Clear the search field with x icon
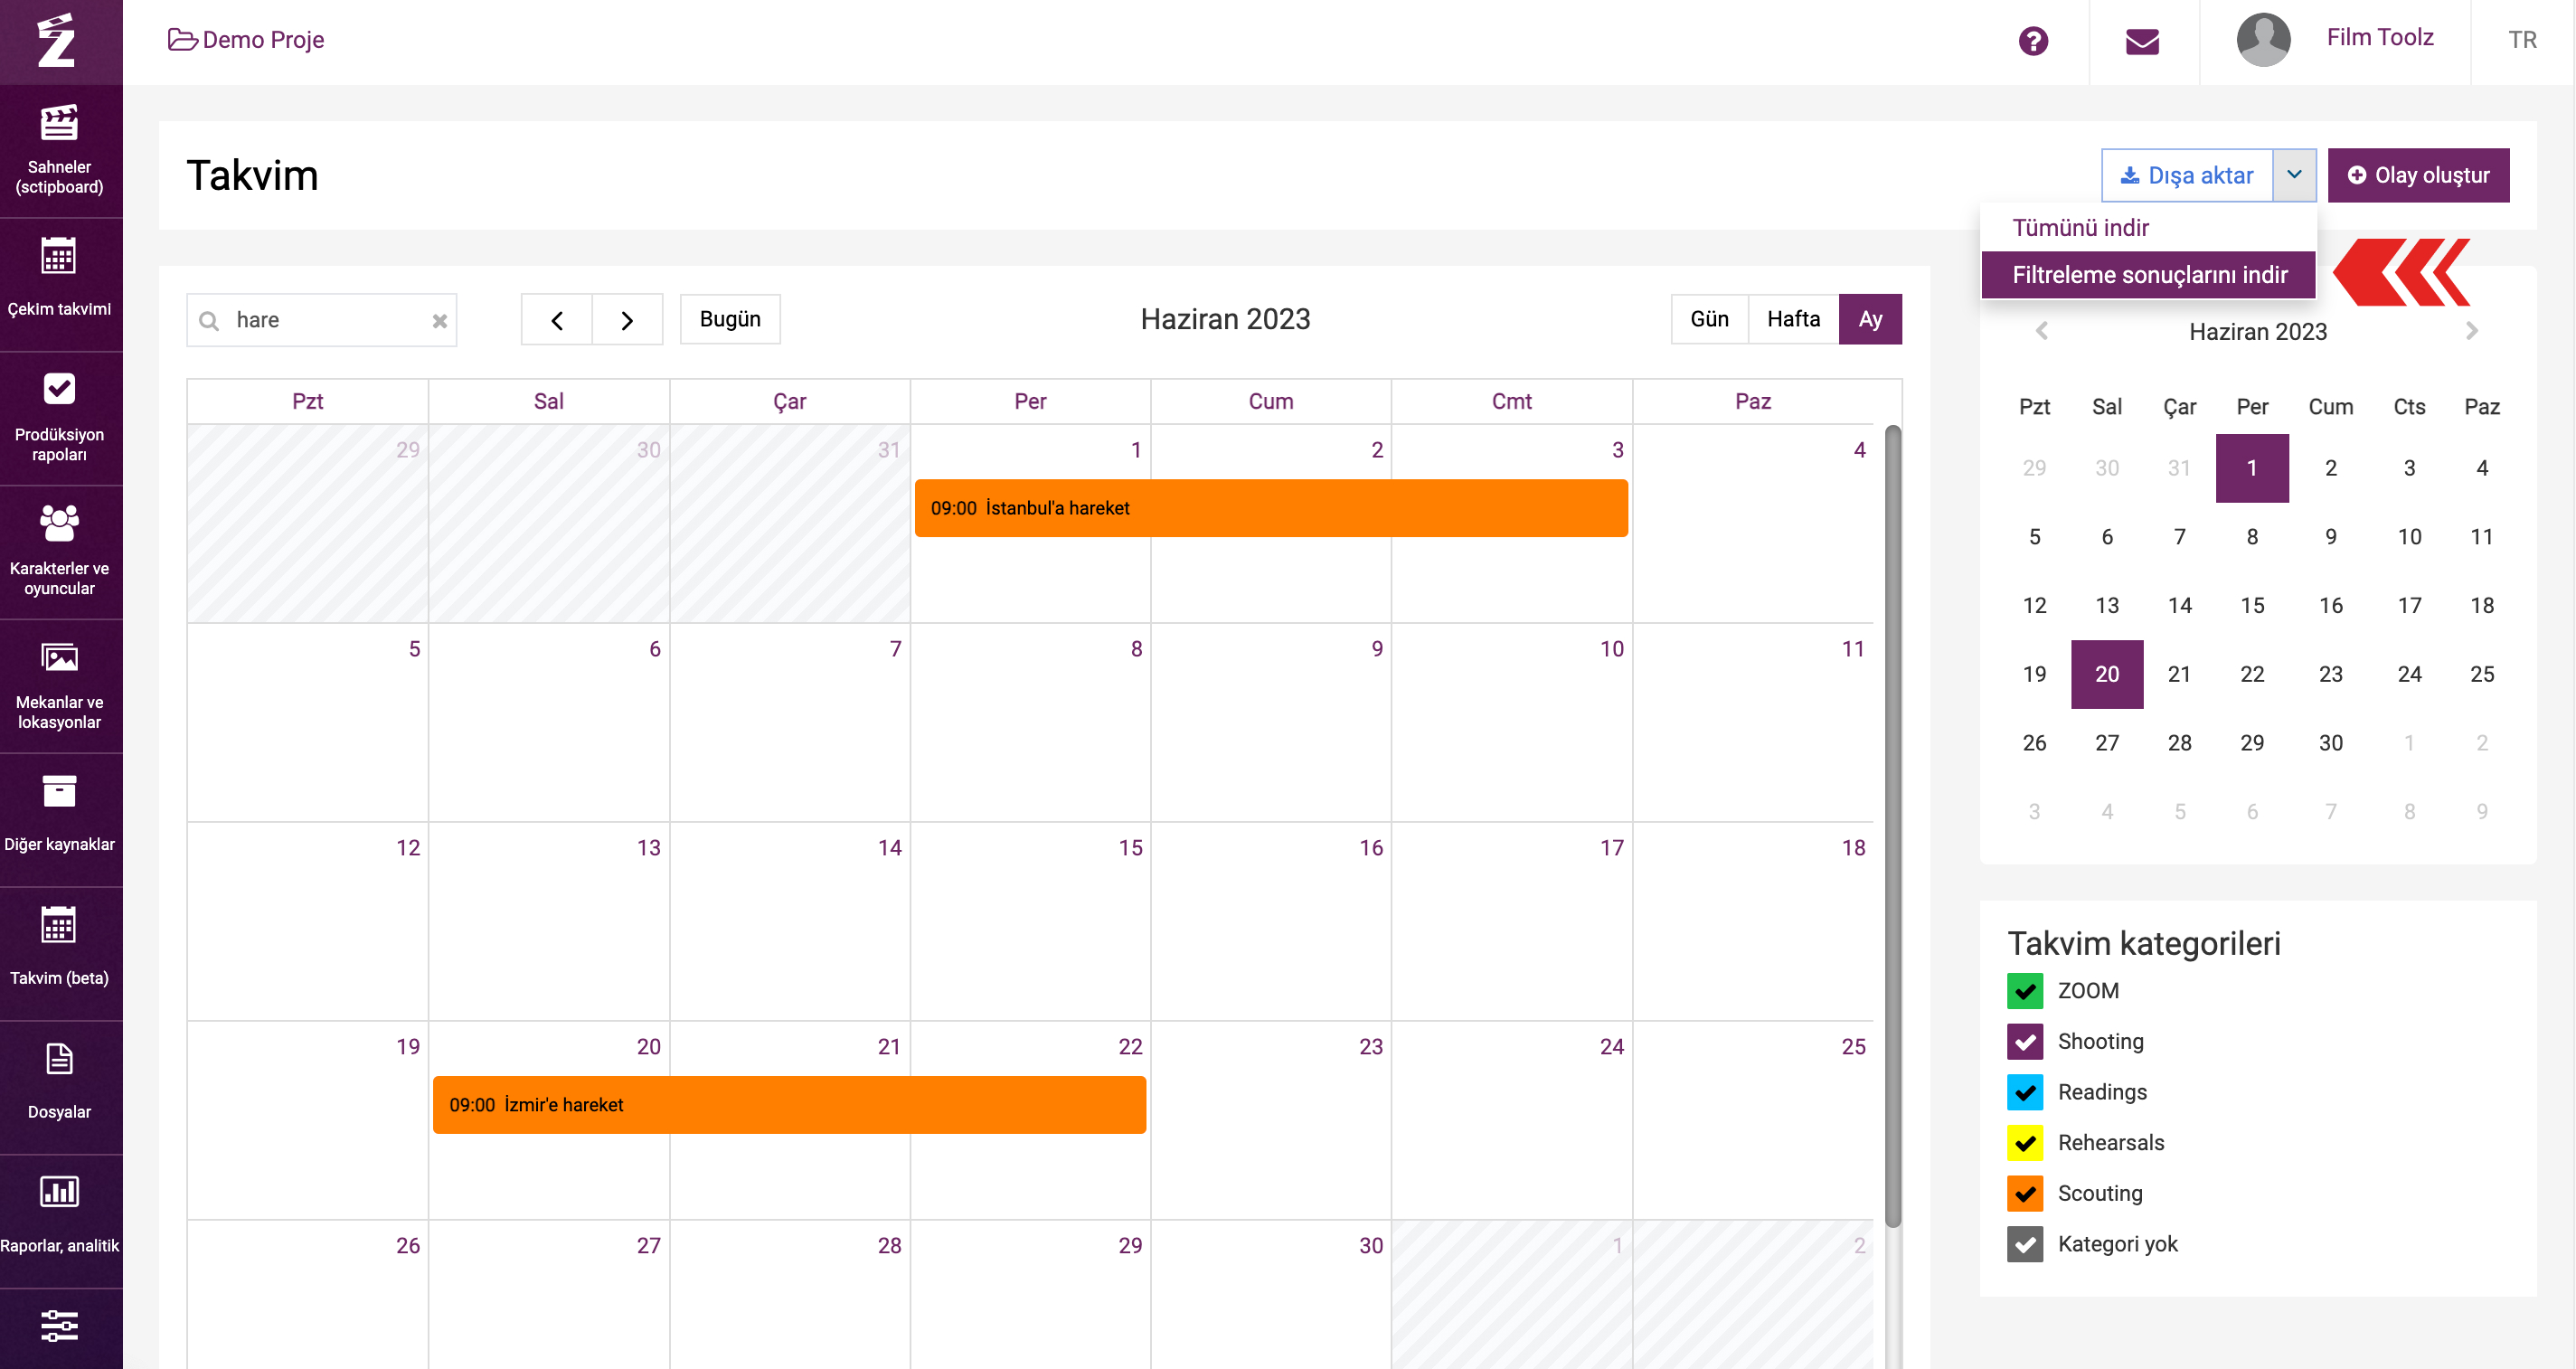 tap(439, 321)
